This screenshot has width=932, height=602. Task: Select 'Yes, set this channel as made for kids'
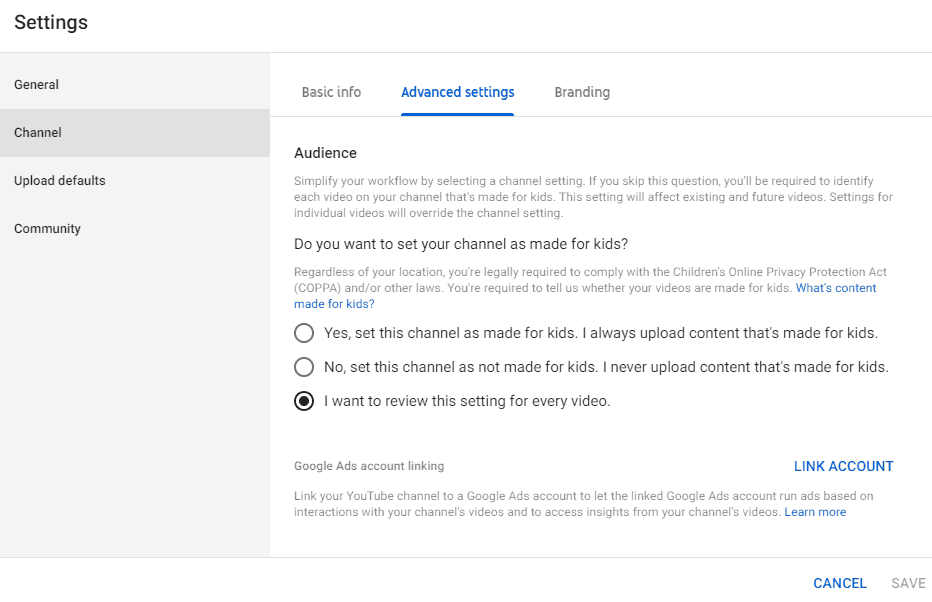tap(304, 333)
